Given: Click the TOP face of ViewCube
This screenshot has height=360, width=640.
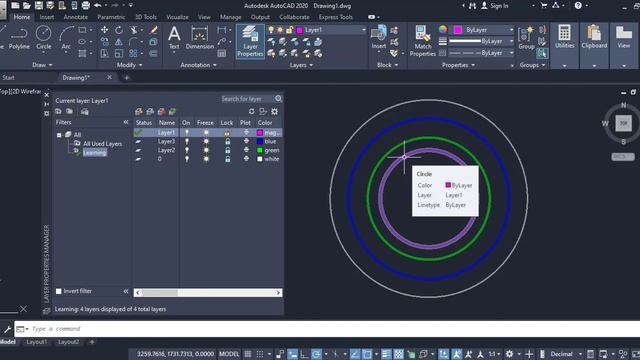Looking at the screenshot, I should pyautogui.click(x=623, y=123).
